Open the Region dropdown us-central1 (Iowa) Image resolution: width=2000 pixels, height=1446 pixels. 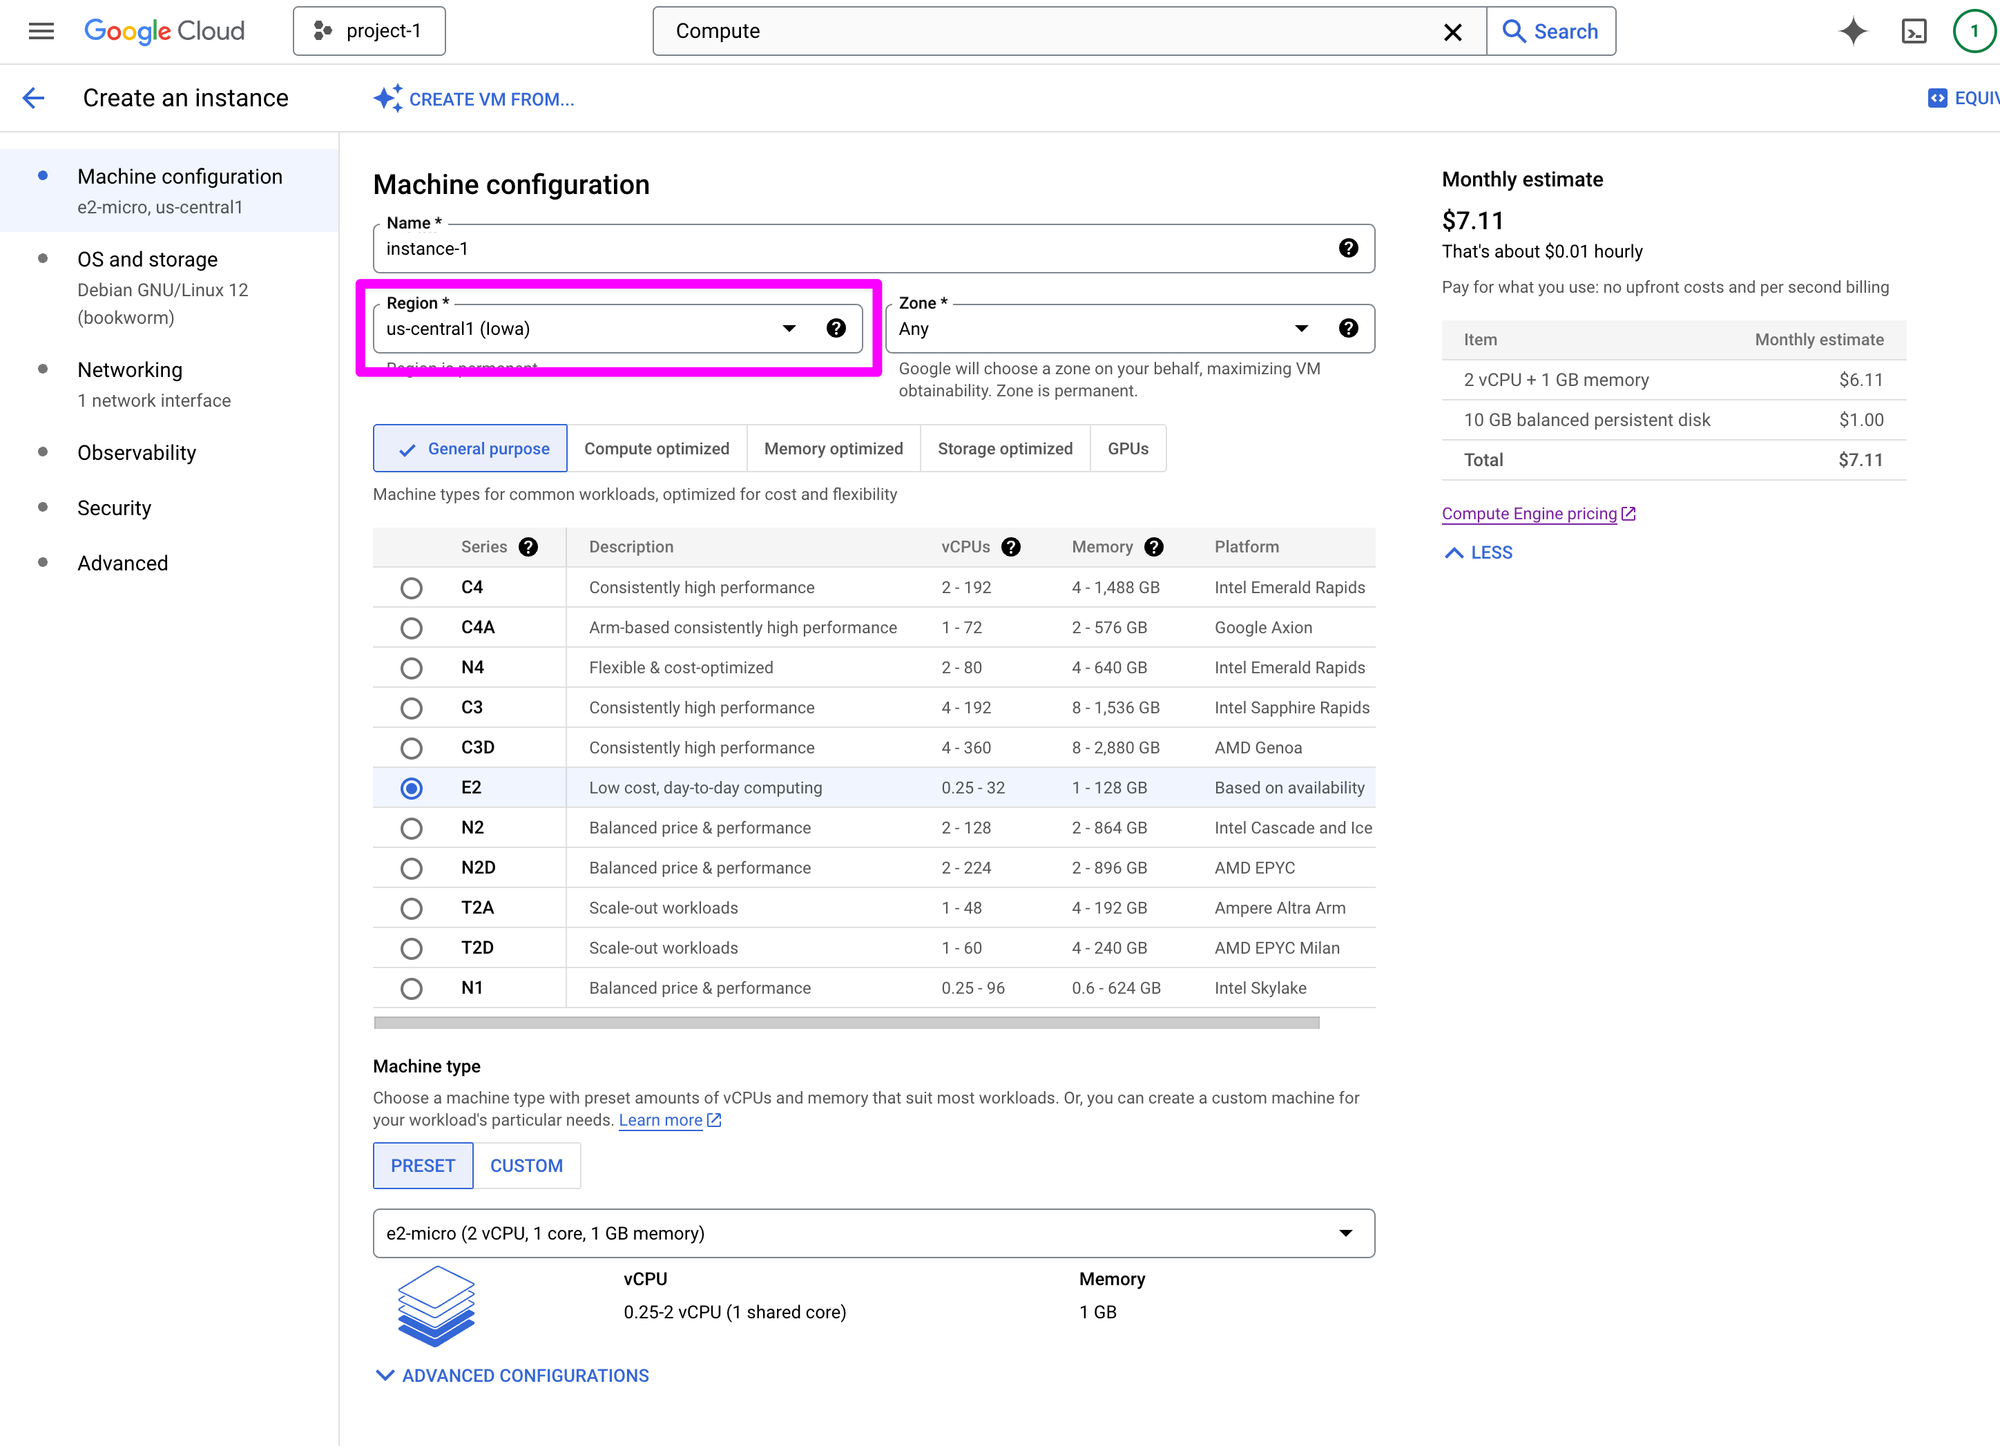pyautogui.click(x=590, y=329)
